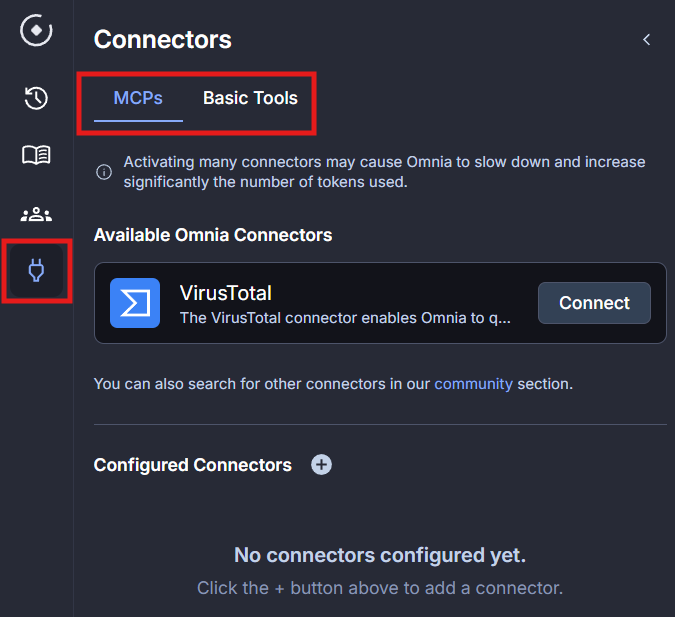
Task: Select the Connectors plug icon
Action: tap(36, 270)
